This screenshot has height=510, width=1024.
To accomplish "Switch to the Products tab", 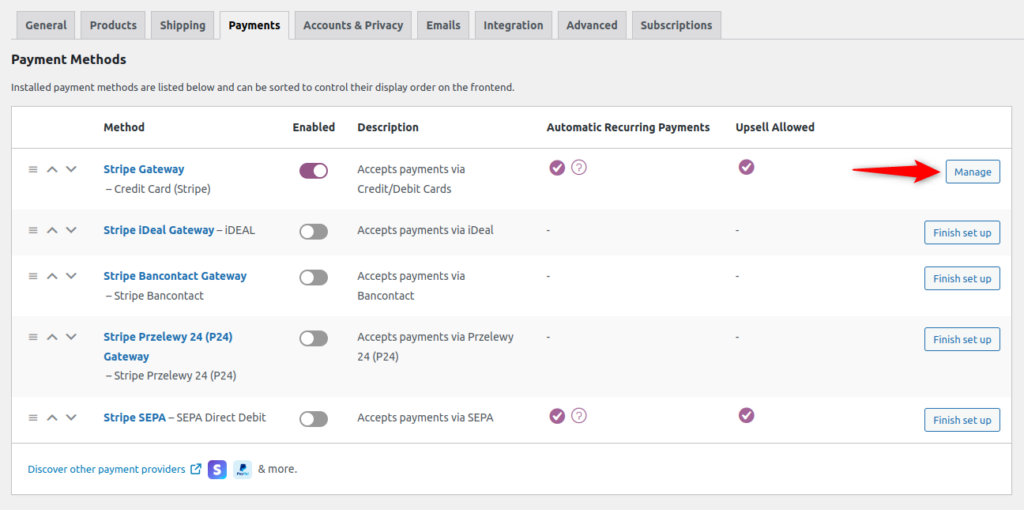I will [x=113, y=25].
